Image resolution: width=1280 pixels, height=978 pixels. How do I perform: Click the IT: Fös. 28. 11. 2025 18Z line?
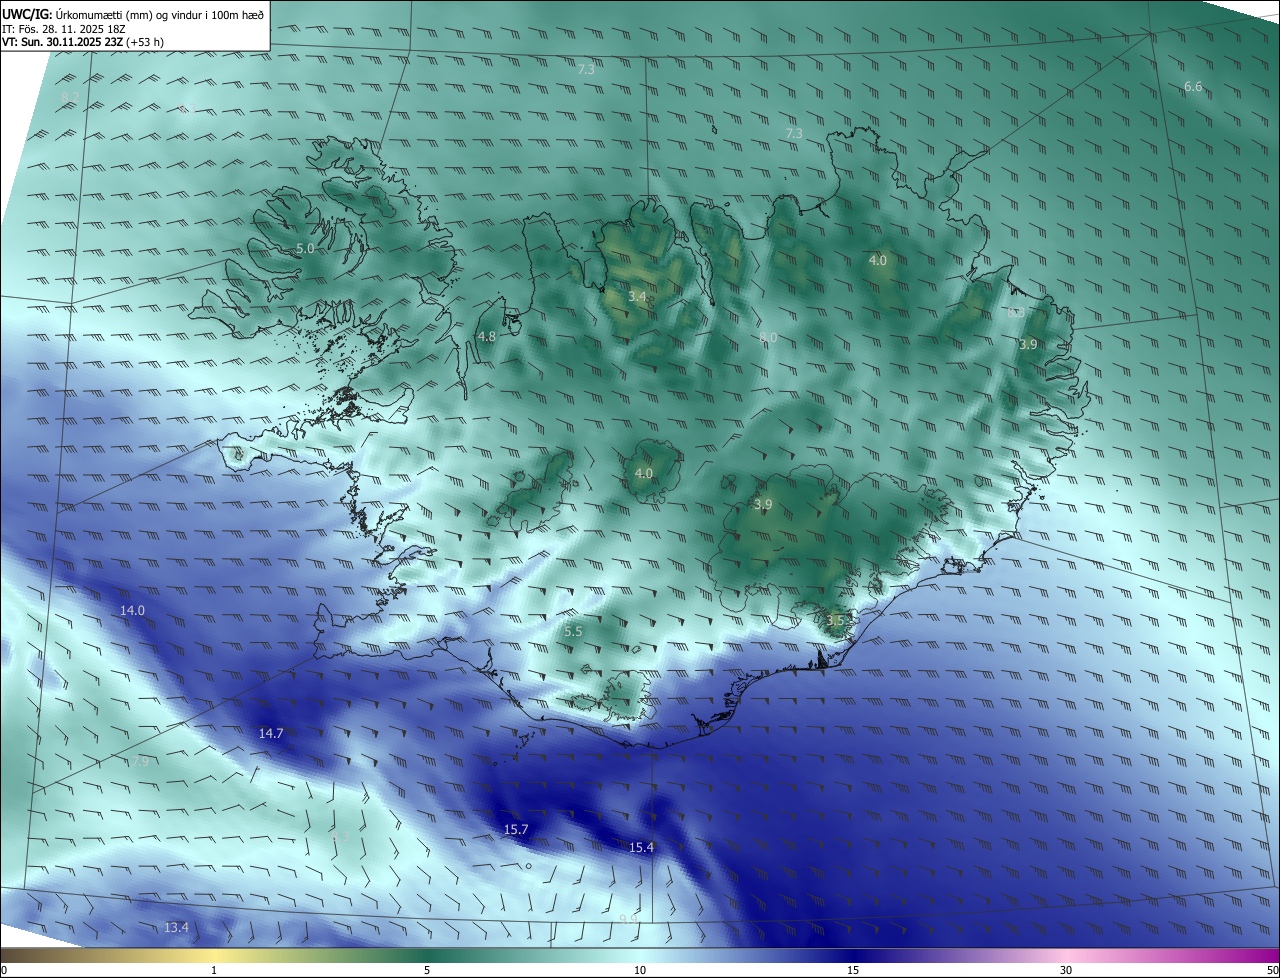pyautogui.click(x=64, y=28)
